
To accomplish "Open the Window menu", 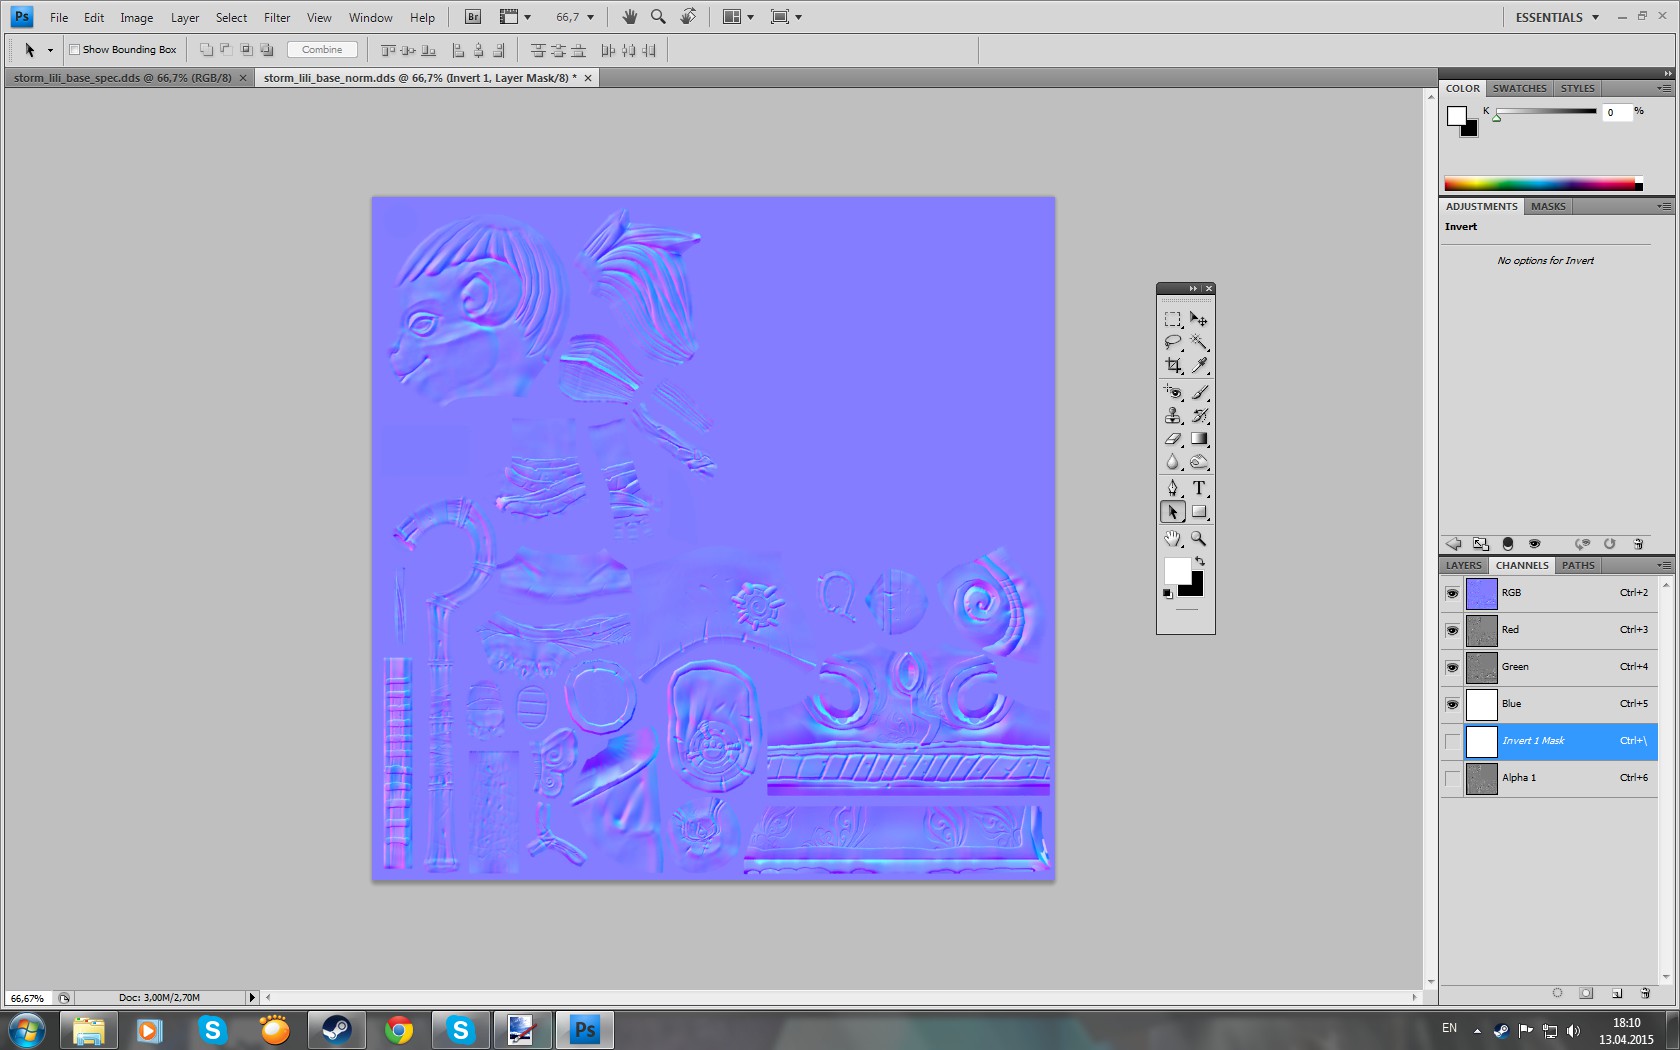I will [x=370, y=17].
